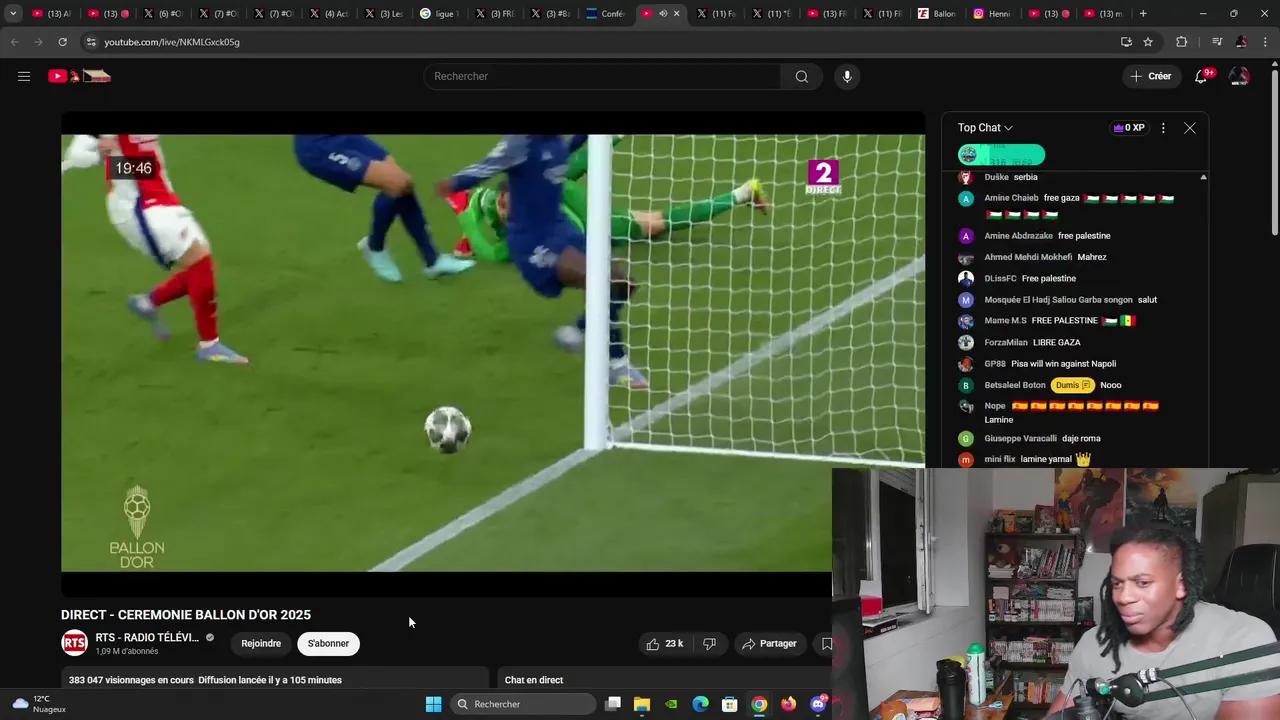Click the YouTube search magnifier button
Screen dimensions: 1280x720
pyautogui.click(x=801, y=76)
